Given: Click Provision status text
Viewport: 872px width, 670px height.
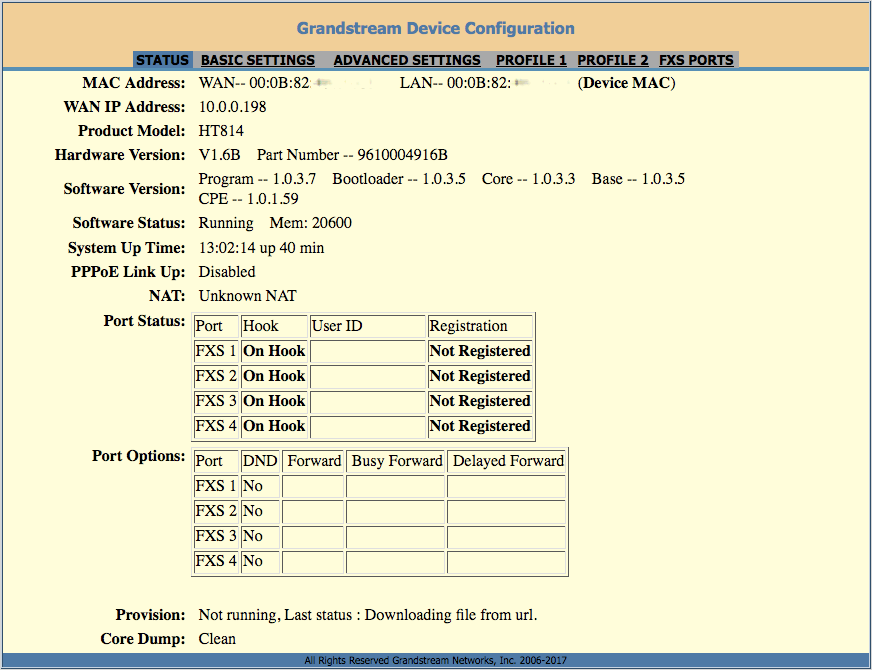Looking at the screenshot, I should click(x=368, y=615).
